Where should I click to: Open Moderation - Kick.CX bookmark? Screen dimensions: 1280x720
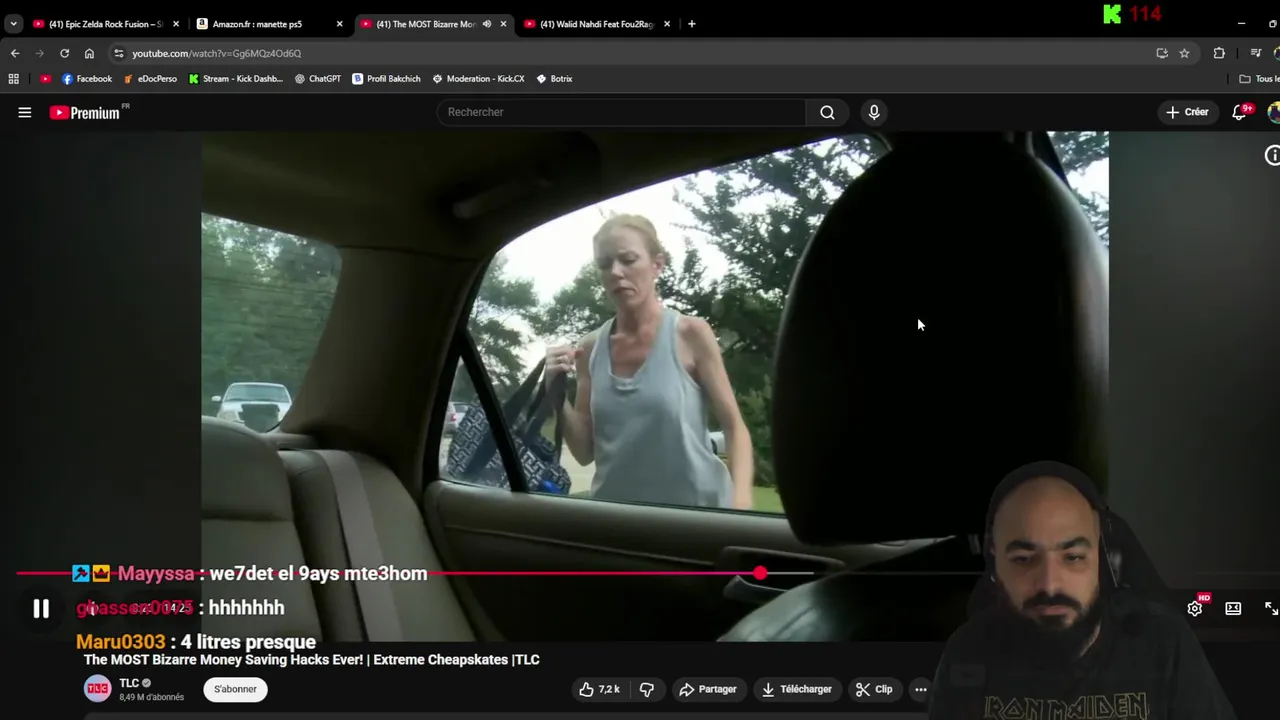pyautogui.click(x=478, y=78)
